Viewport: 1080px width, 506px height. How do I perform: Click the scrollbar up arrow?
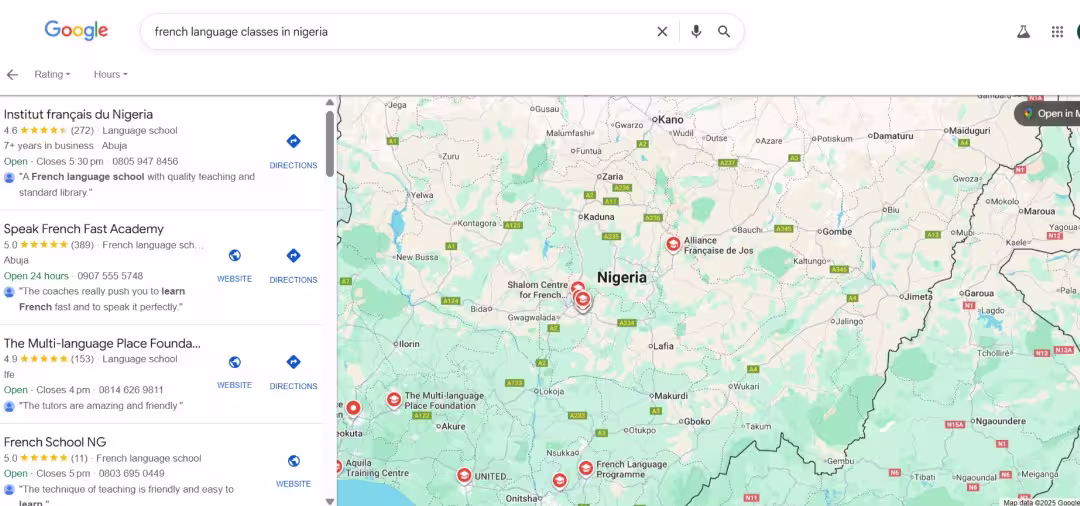330,103
